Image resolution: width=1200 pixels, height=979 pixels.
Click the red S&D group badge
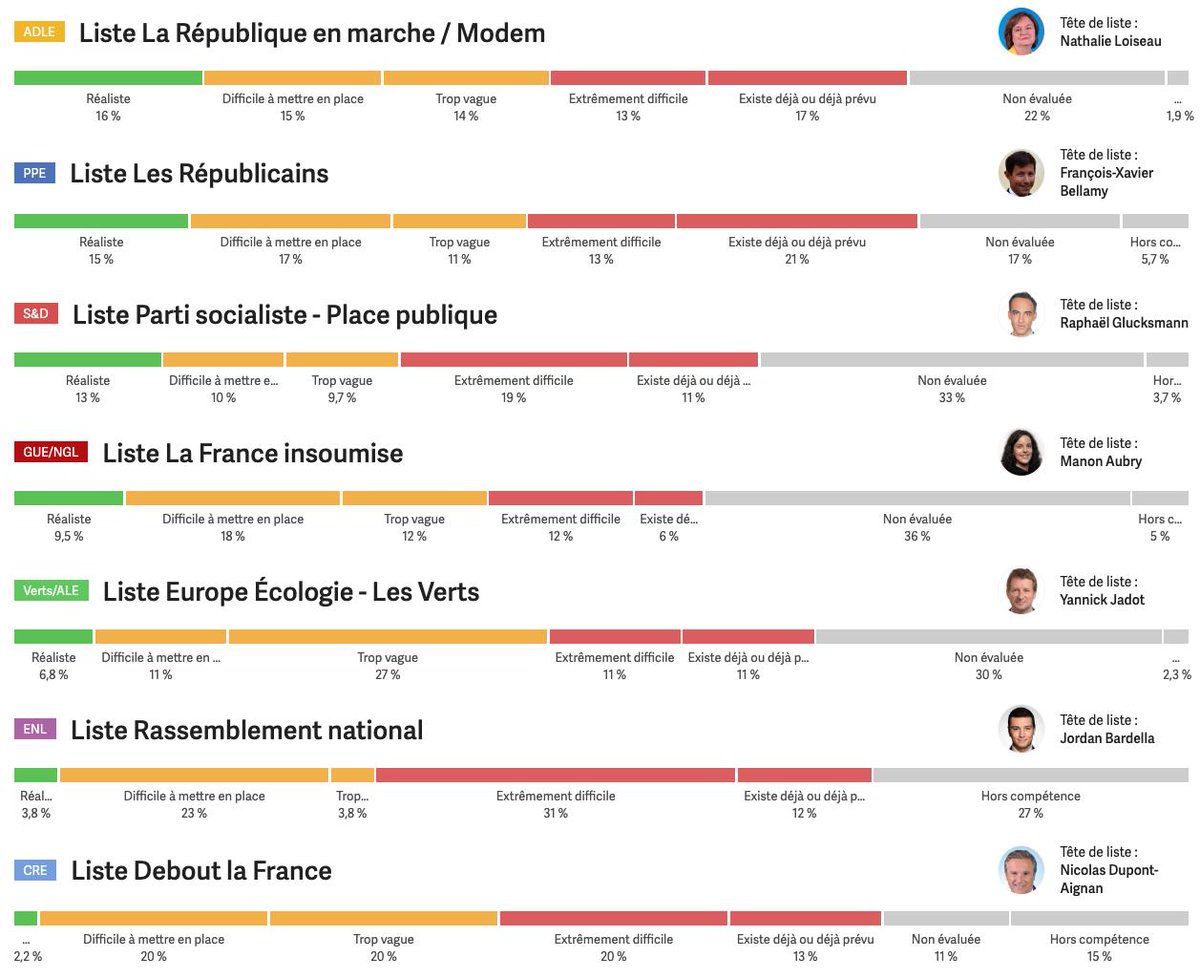tap(37, 314)
